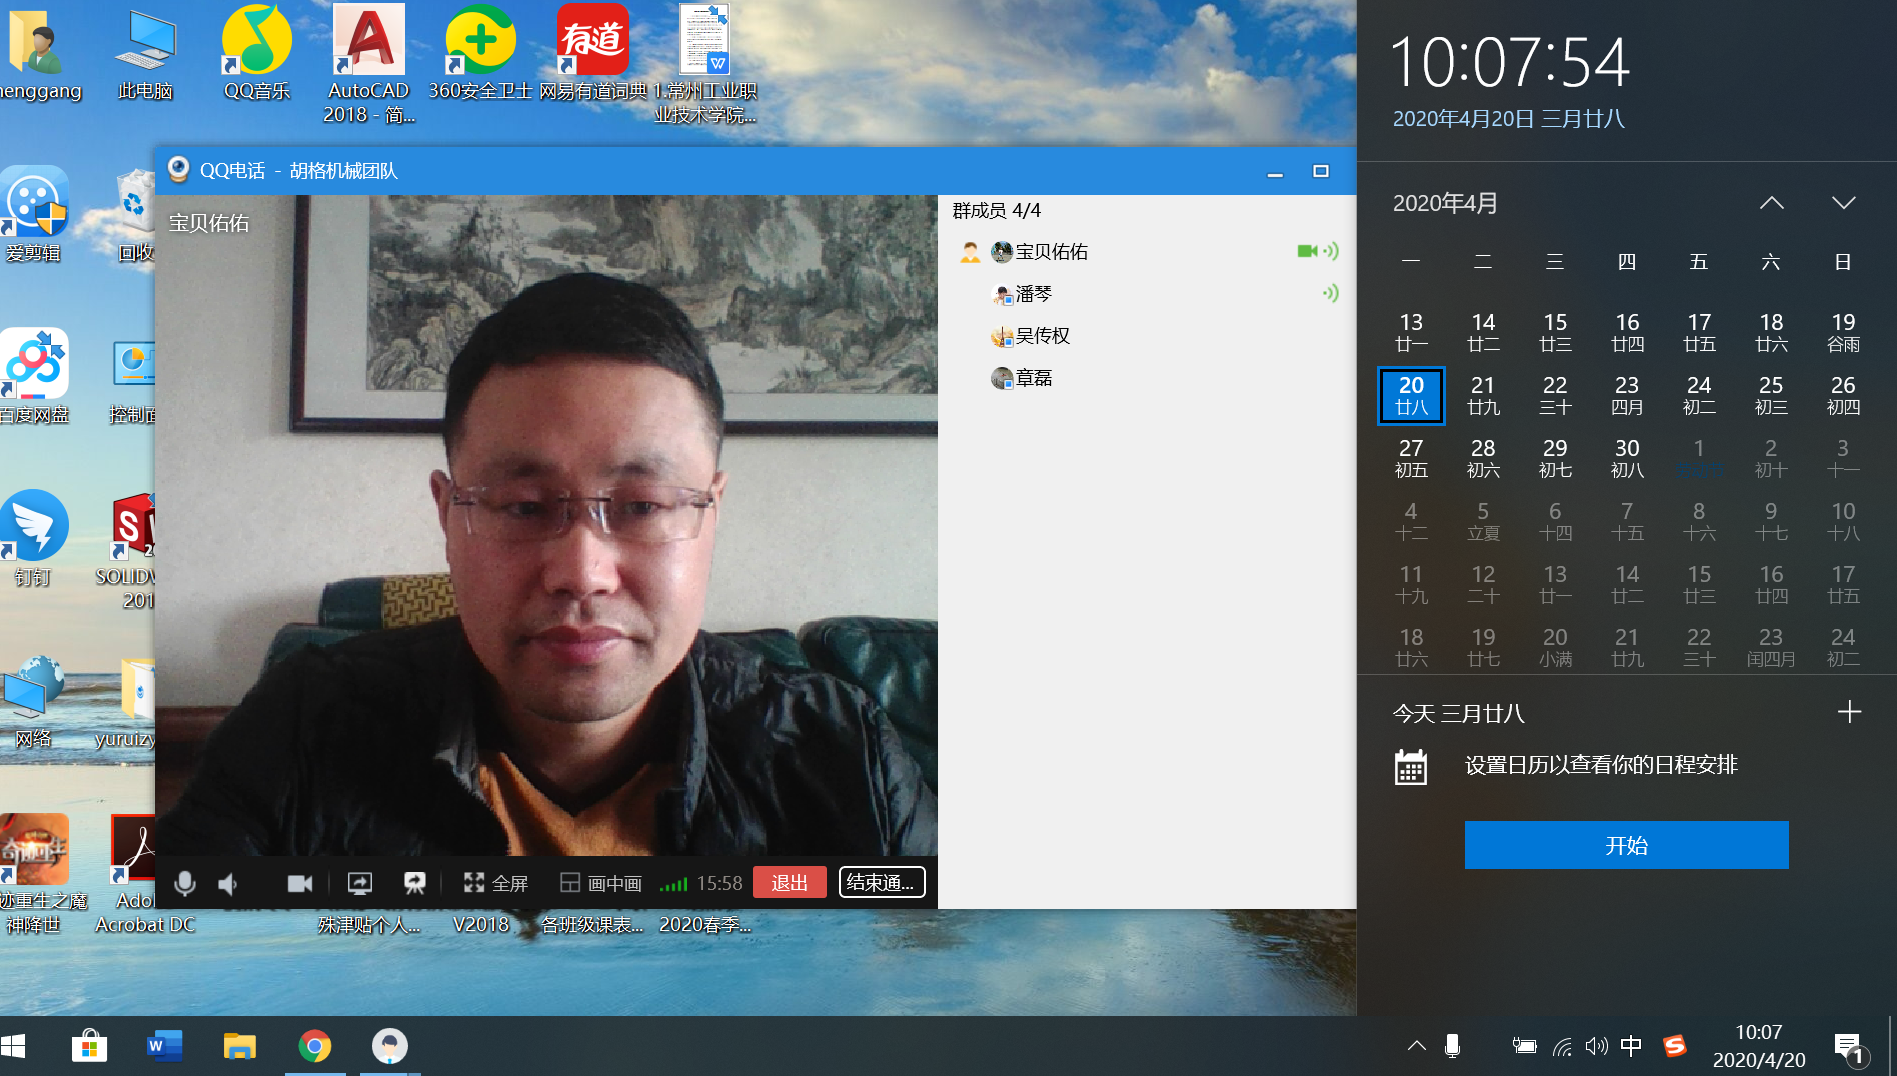Viewport: 1897px width, 1076px height.
Task: Select member 潘琴 in group list
Action: 1033,294
